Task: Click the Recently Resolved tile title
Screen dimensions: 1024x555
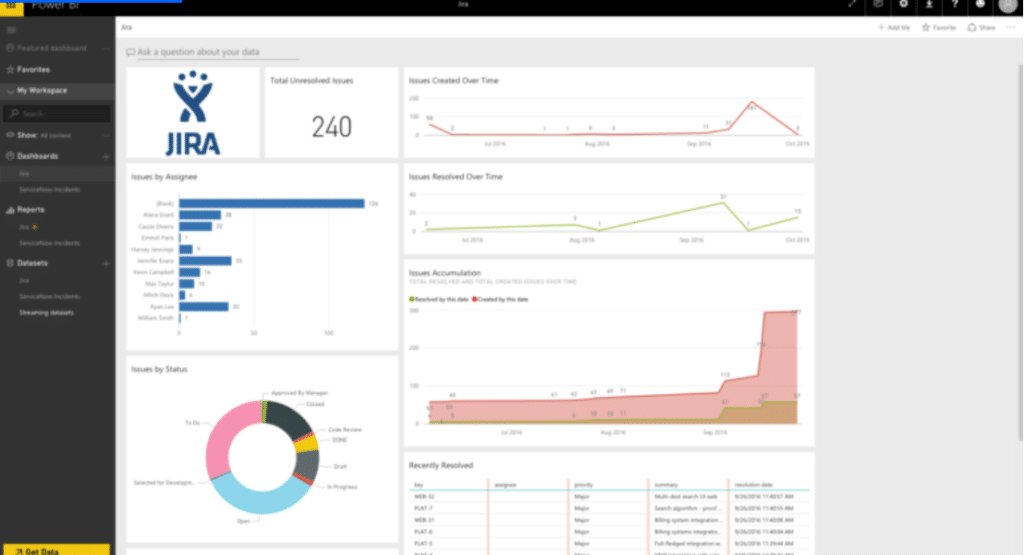Action: [441, 466]
